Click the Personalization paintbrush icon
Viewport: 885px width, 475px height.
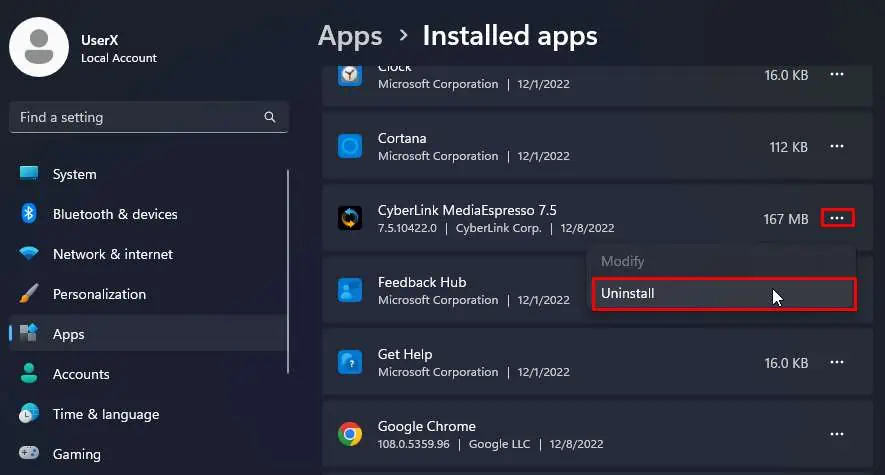click(29, 294)
